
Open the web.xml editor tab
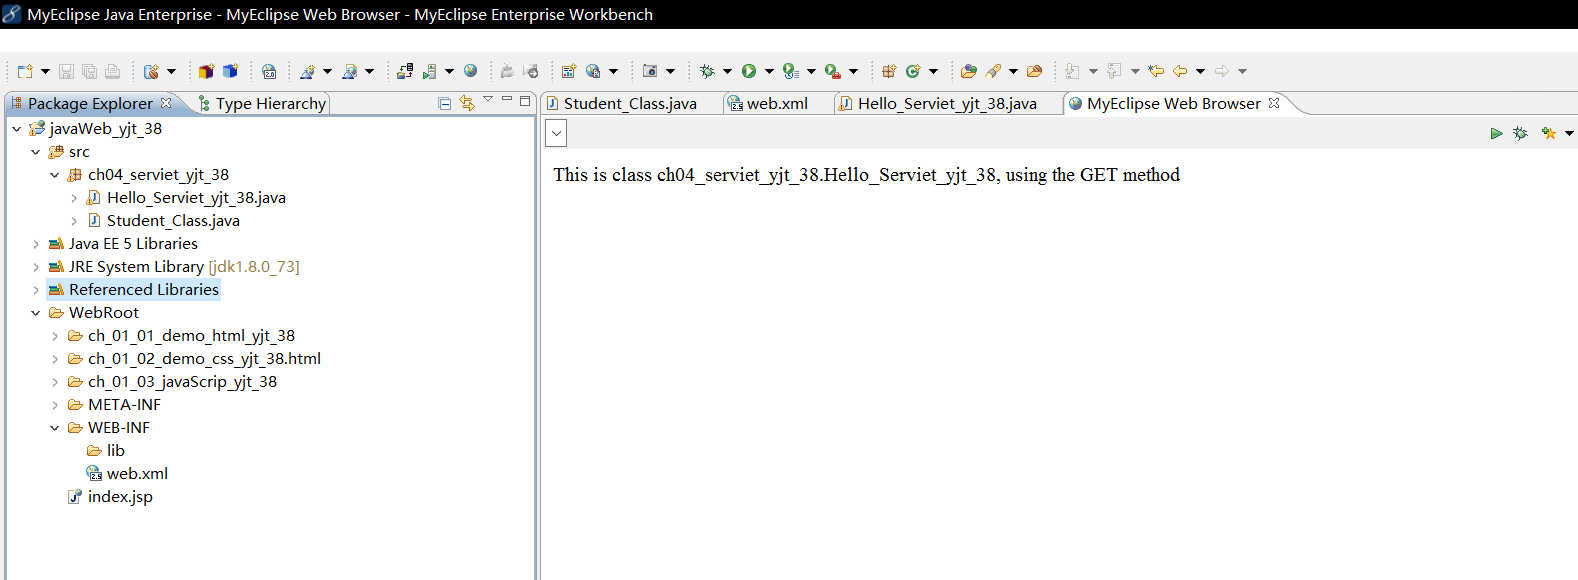click(777, 103)
